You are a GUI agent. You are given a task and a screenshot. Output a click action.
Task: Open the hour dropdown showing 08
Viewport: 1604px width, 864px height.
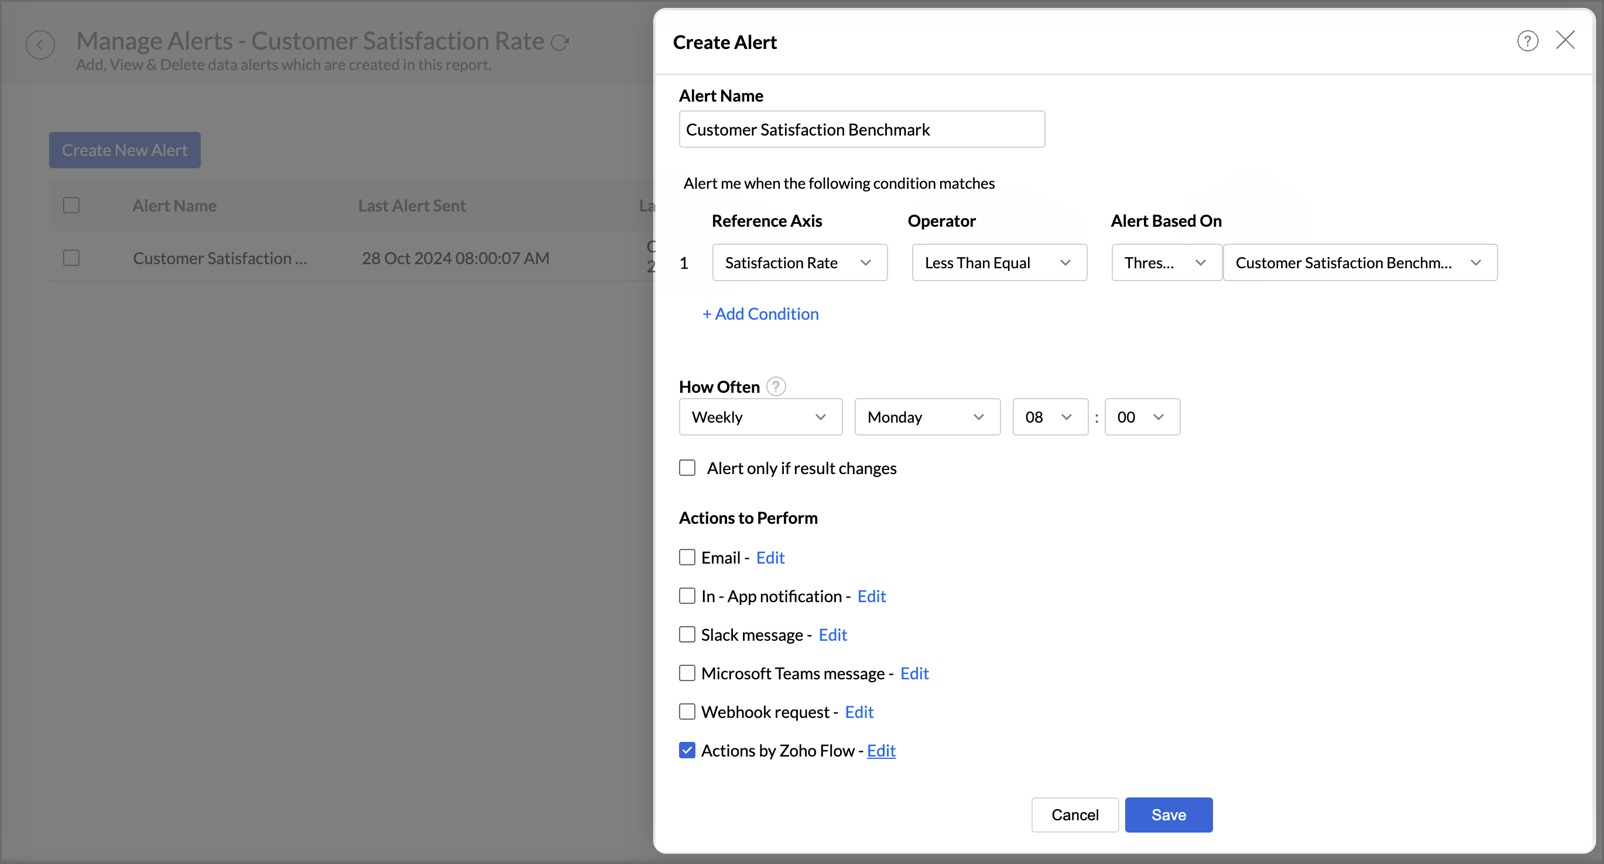pos(1049,417)
